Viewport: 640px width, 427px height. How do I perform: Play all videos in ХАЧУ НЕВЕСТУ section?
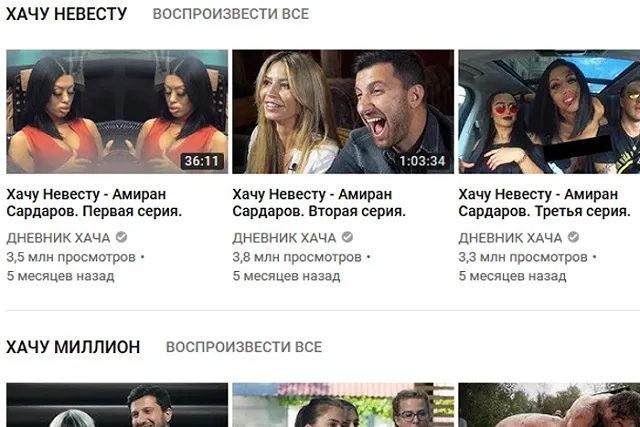231,14
